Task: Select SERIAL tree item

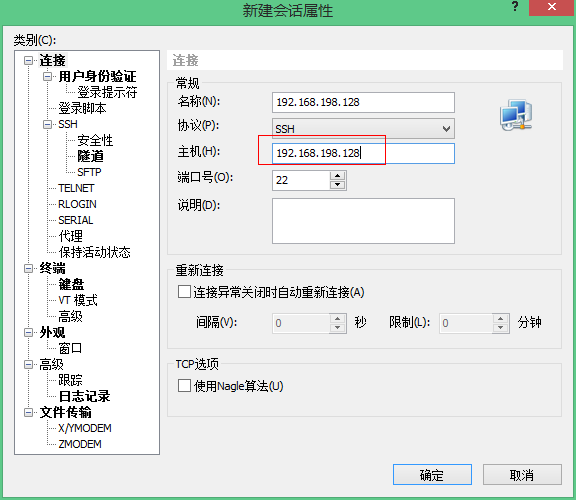Action: point(76,220)
